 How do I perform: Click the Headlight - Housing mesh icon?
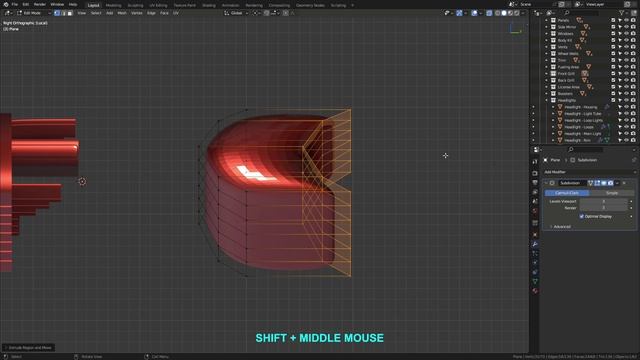point(560,107)
